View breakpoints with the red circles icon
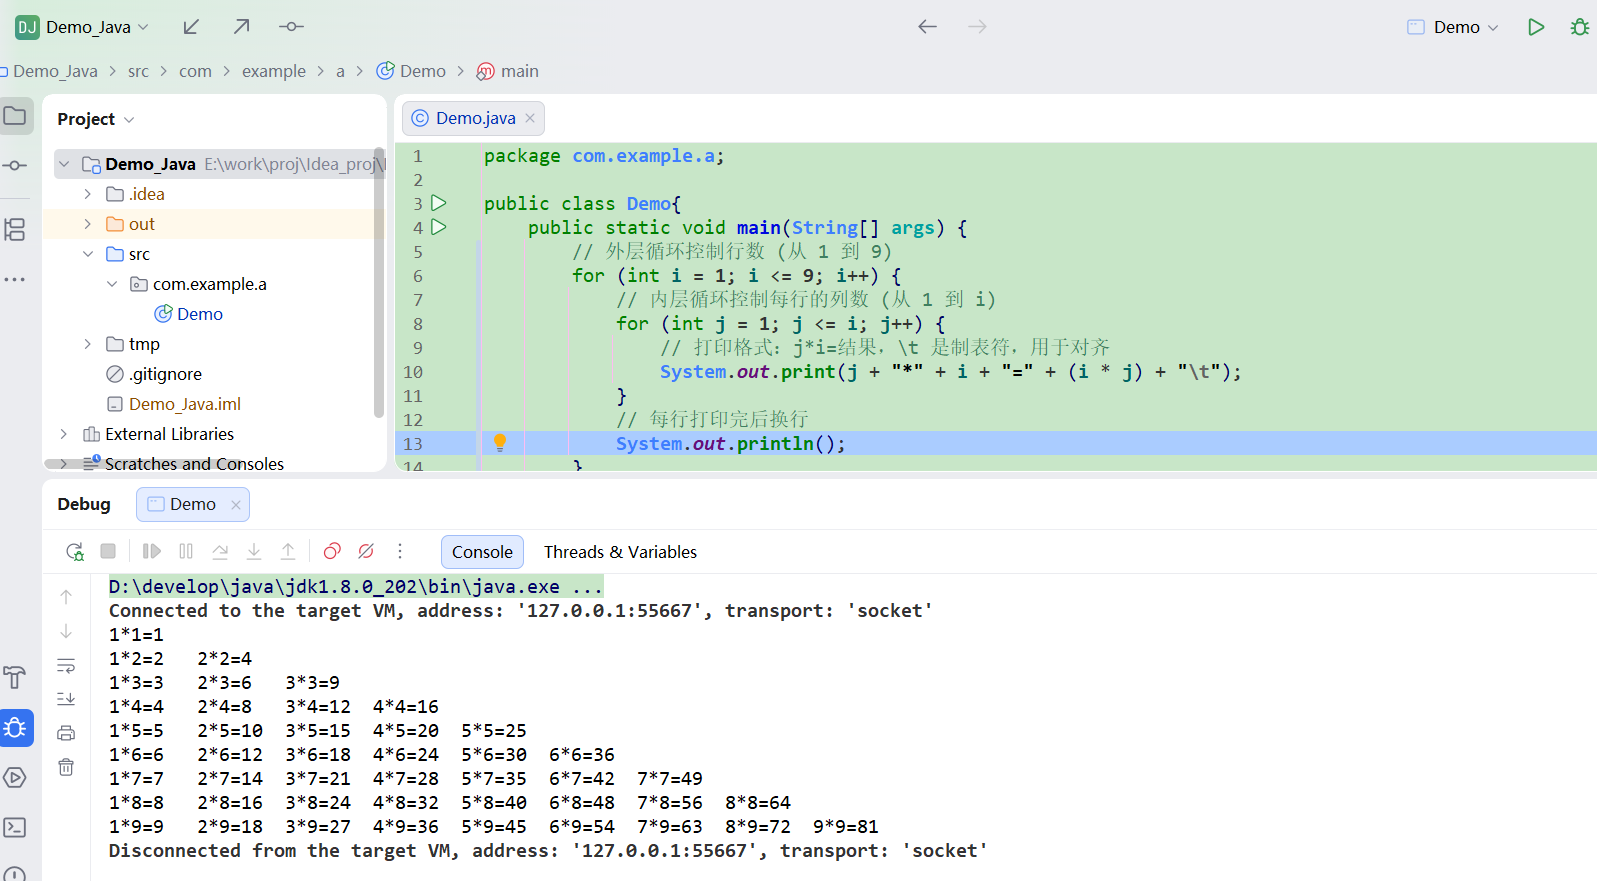 coord(332,551)
